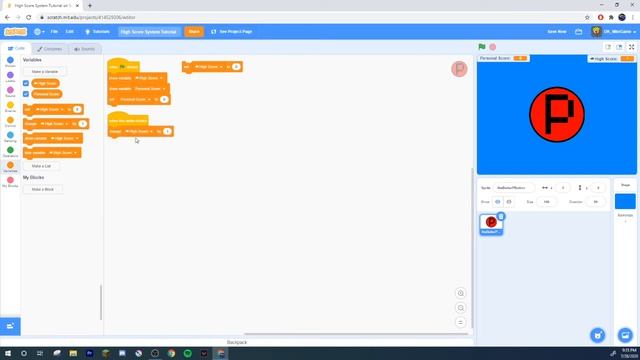640x360 pixels.
Task: Open the language globe dropdown
Action: [x=39, y=31]
